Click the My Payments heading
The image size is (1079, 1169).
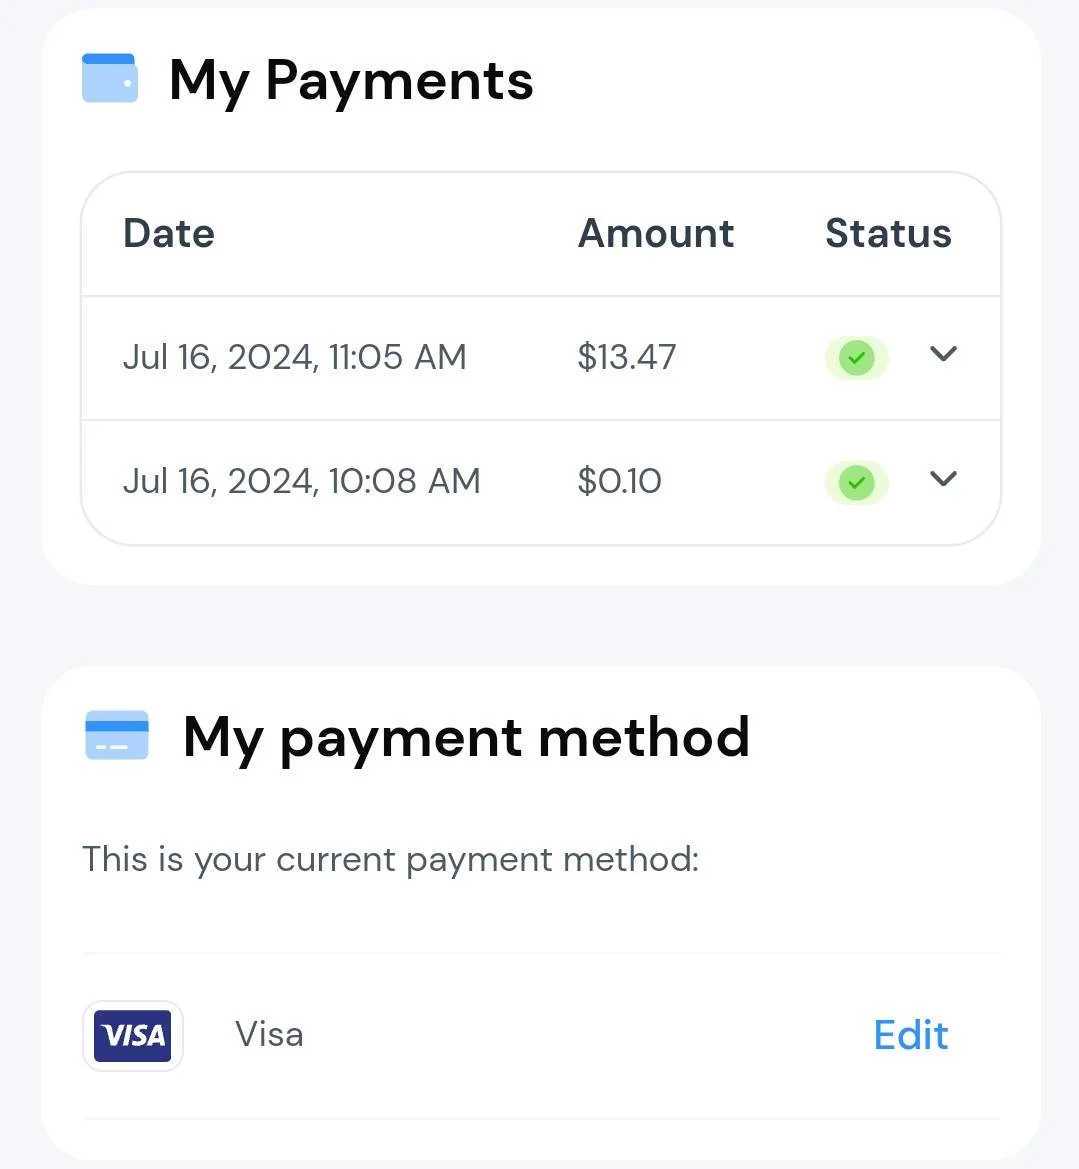click(350, 81)
